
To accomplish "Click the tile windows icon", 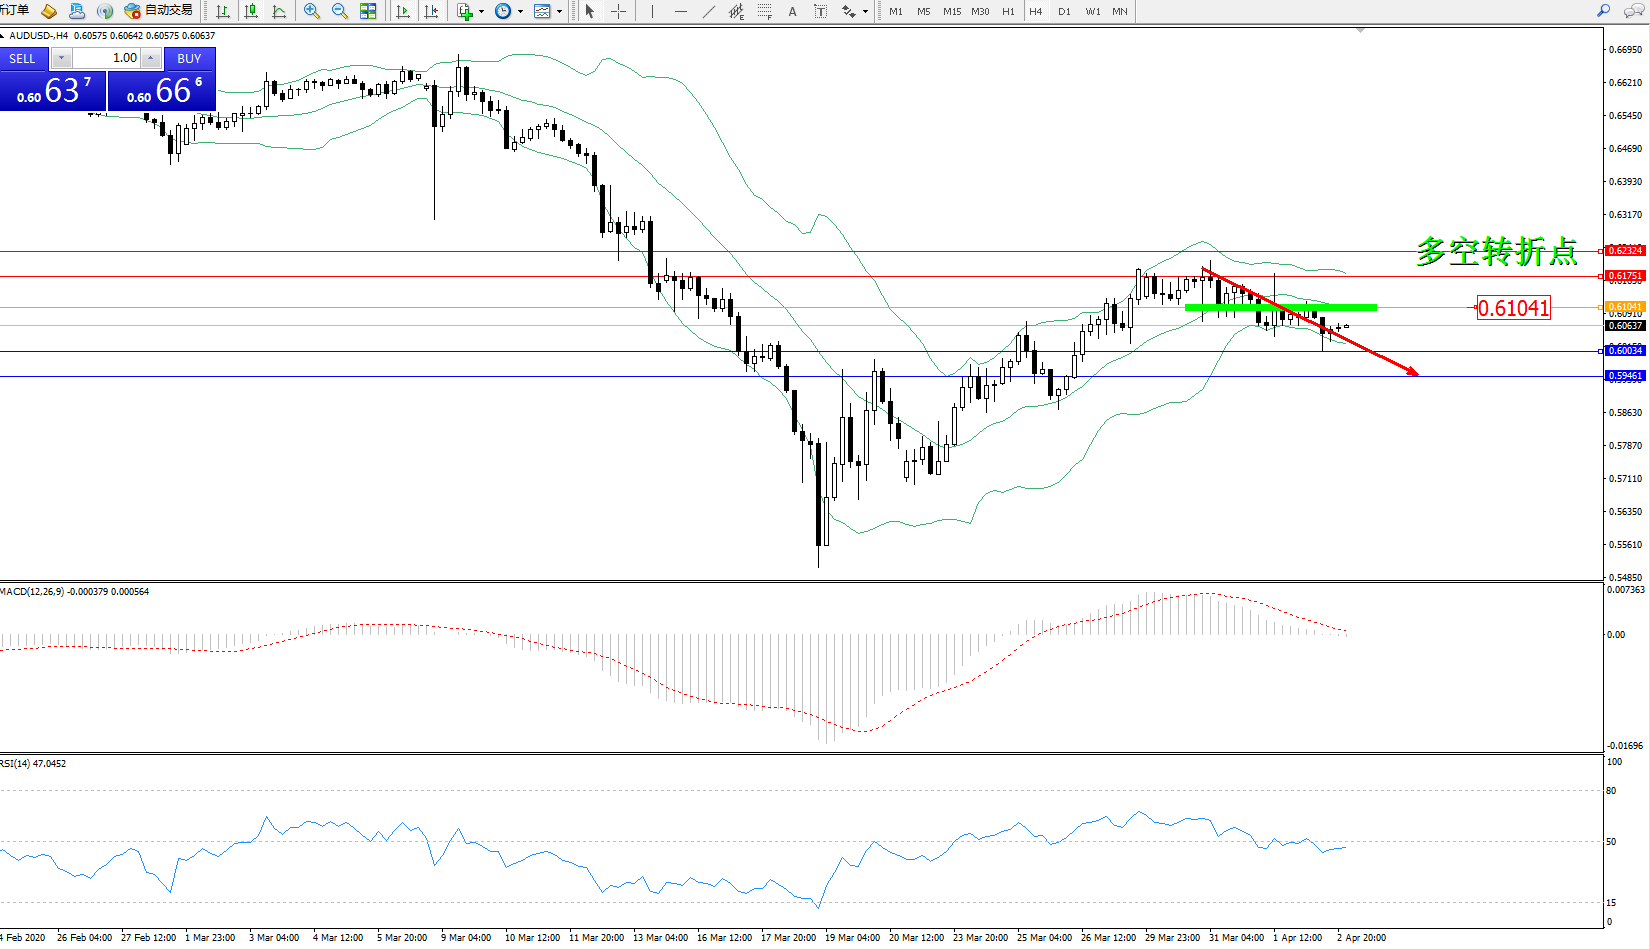I will tap(368, 11).
